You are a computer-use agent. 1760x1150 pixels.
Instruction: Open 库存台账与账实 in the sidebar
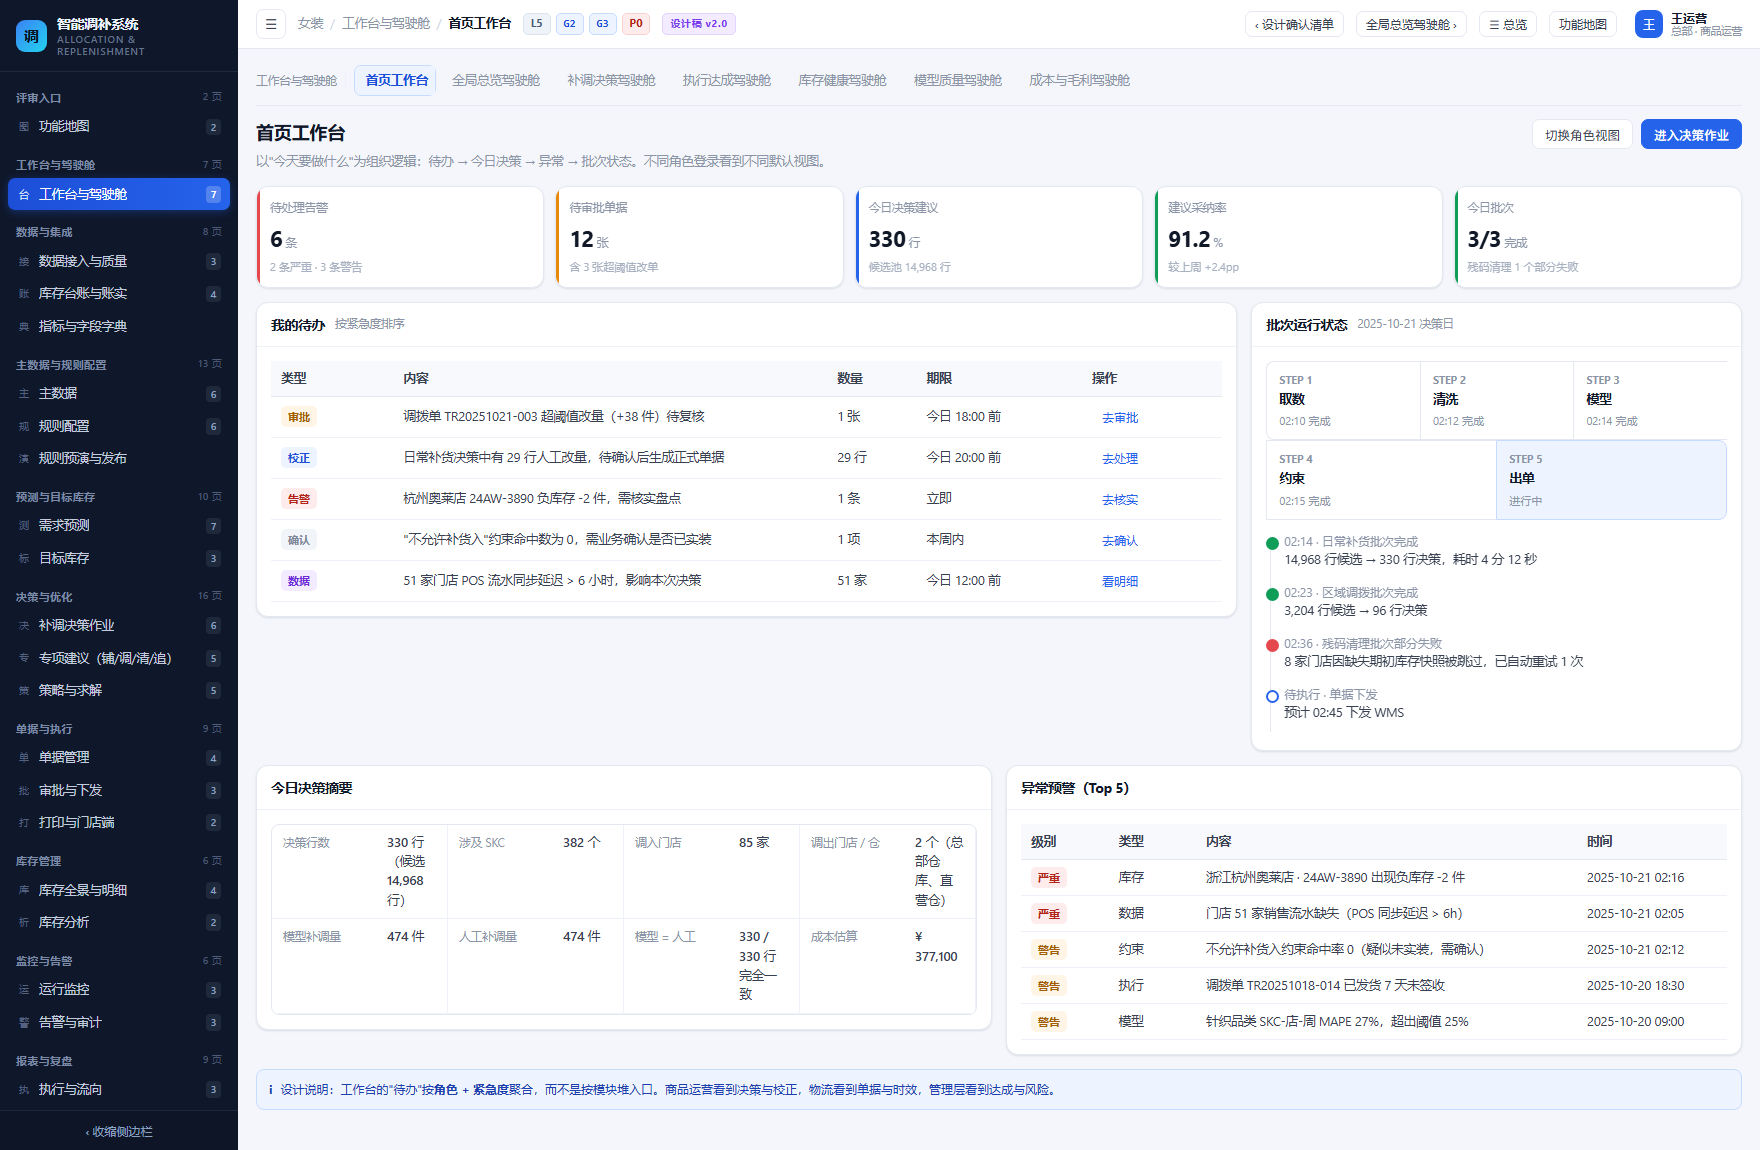pos(119,294)
